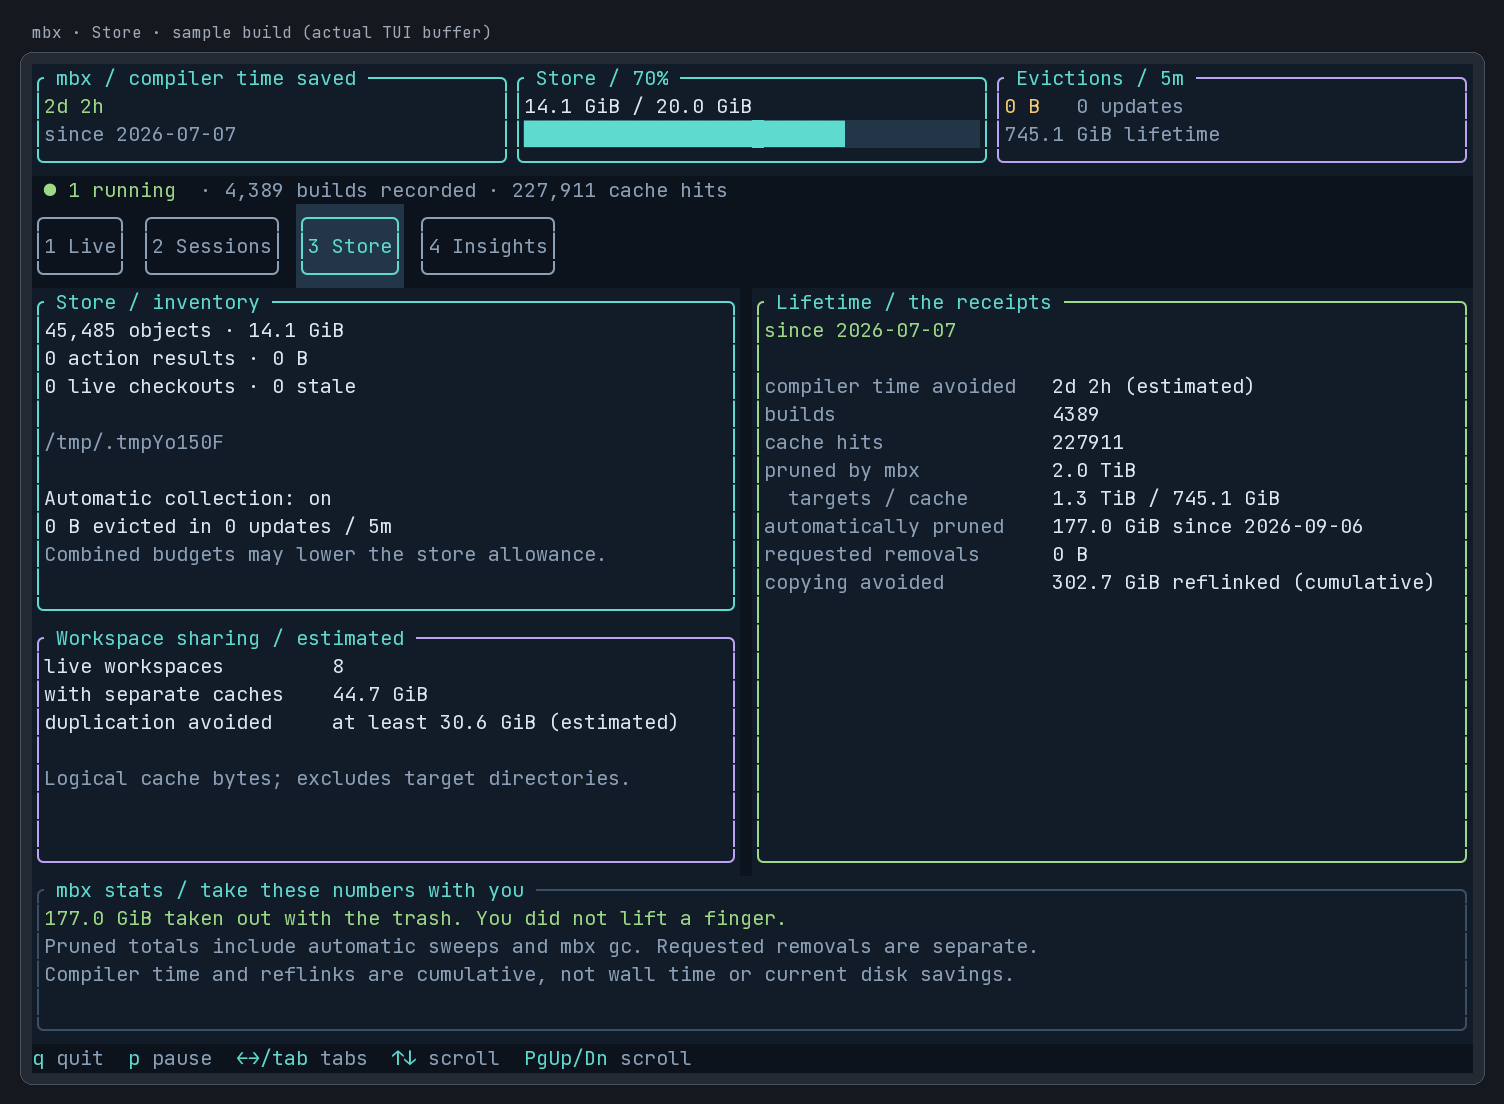Click 'at least 30.6 GiB (estimated)' value
Screen dimensions: 1504x1104
point(505,722)
